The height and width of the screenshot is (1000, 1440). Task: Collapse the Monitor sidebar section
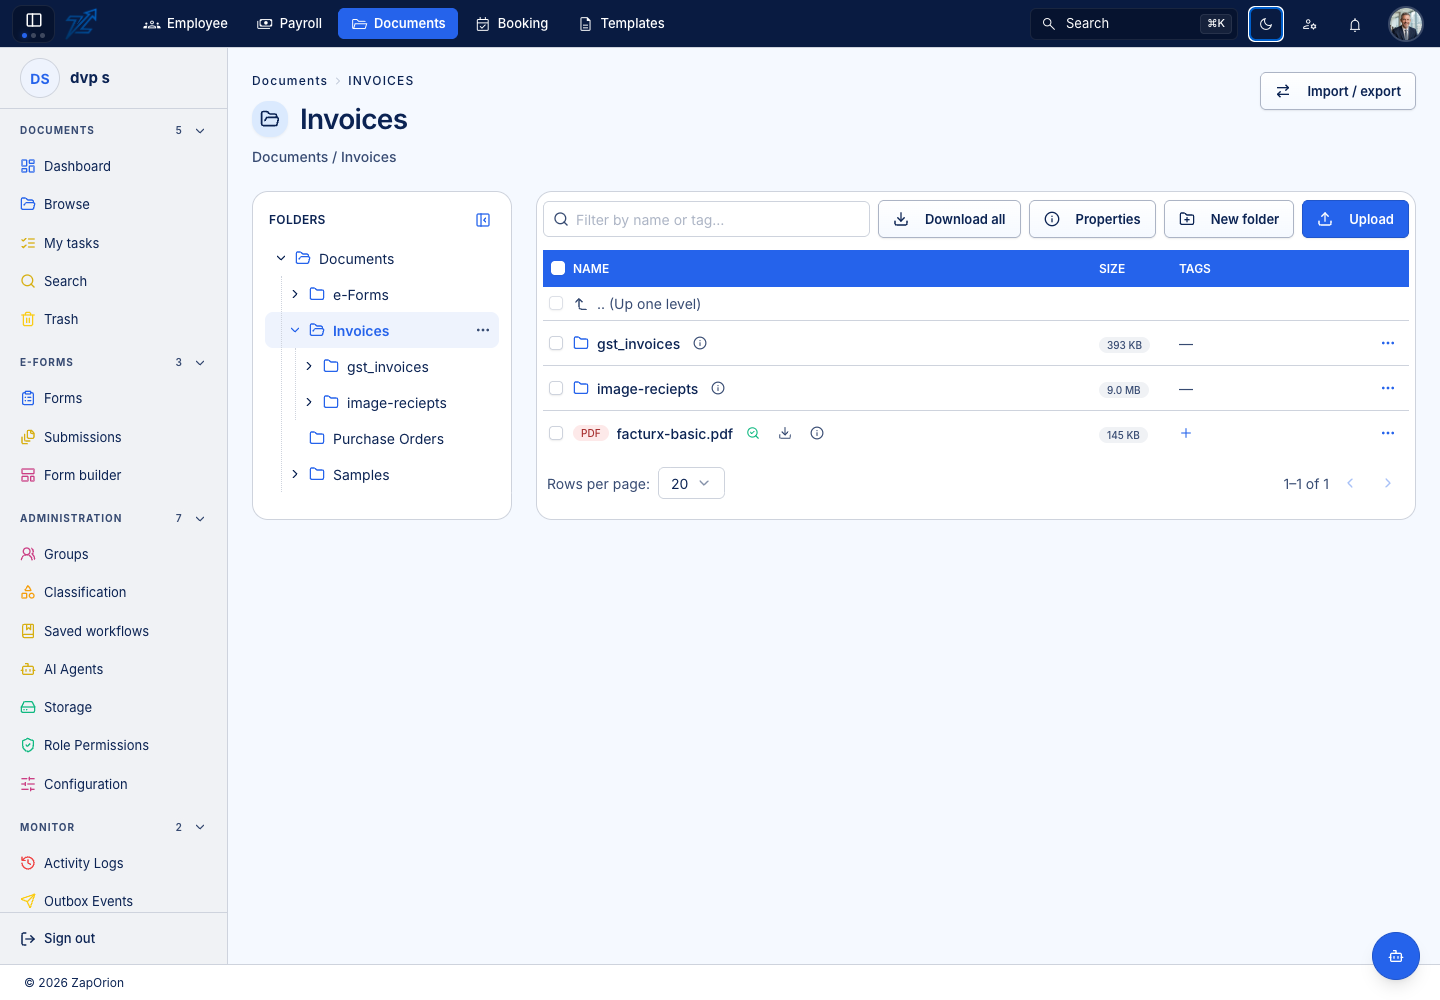(200, 827)
